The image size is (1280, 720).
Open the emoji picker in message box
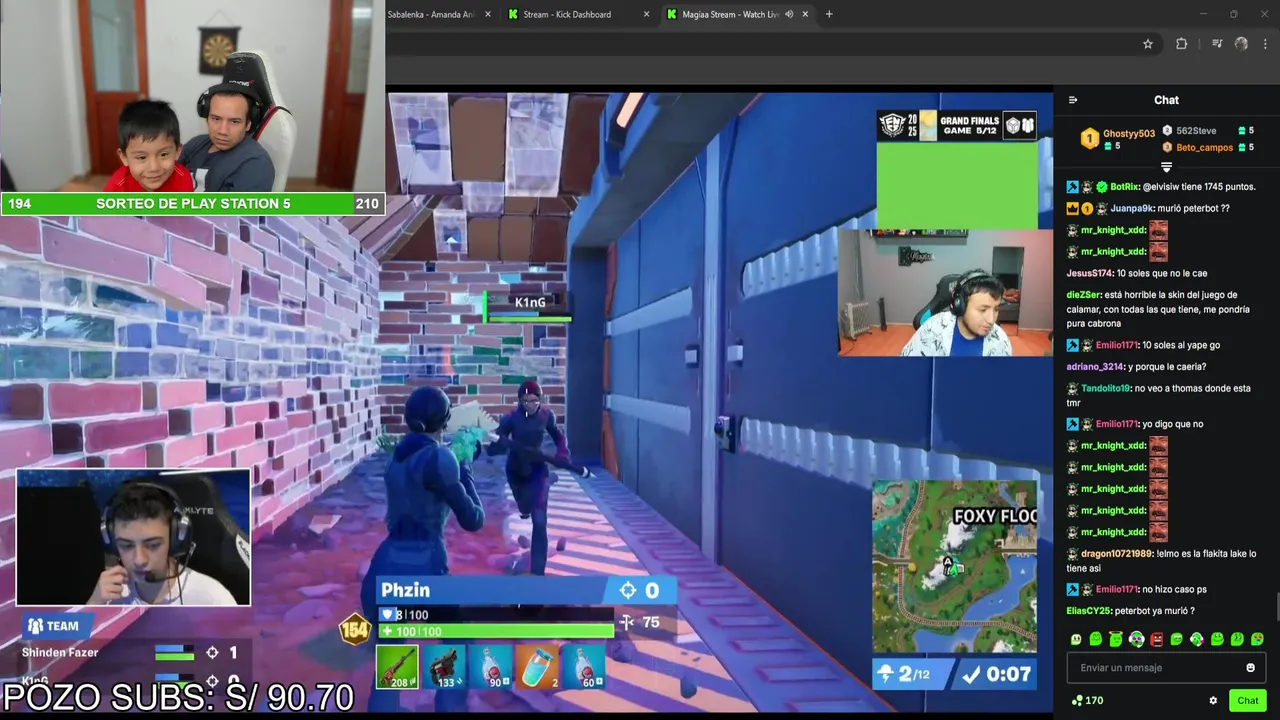coord(1250,668)
